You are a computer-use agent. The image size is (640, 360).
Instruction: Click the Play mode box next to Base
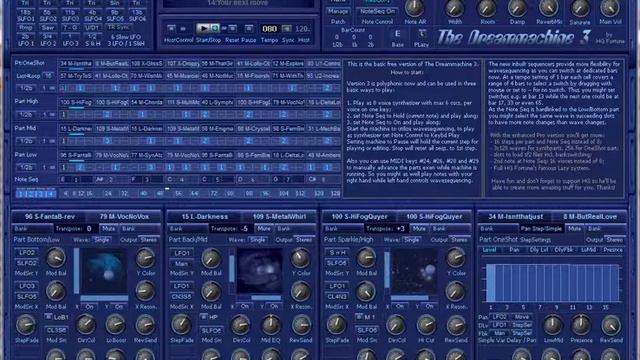422,34
